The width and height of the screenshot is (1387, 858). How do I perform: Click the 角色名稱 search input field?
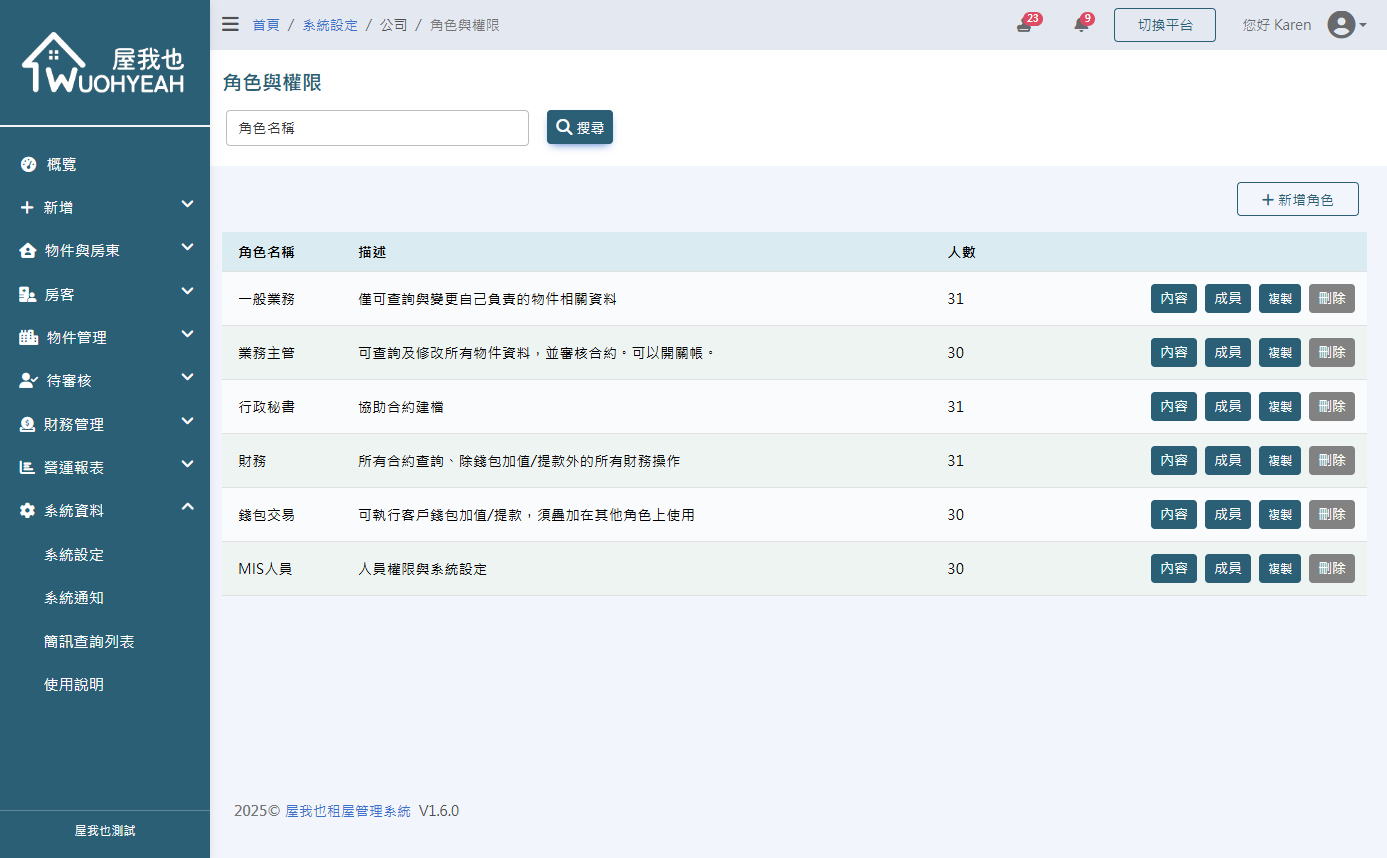pos(377,127)
